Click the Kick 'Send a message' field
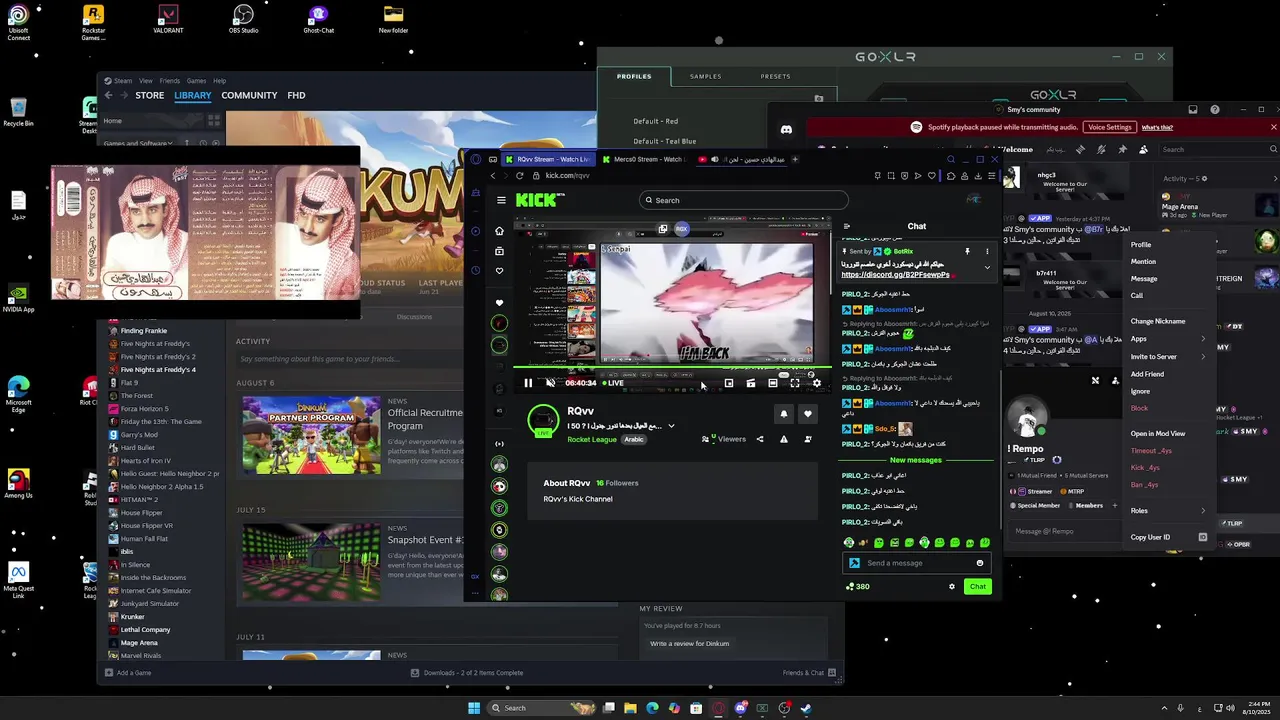This screenshot has width=1280, height=720. pos(917,563)
